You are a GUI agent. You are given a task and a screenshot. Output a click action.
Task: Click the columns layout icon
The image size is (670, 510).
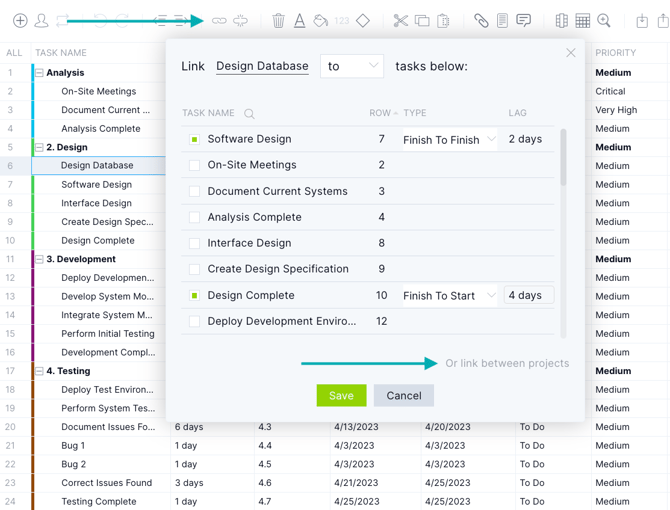(x=561, y=21)
